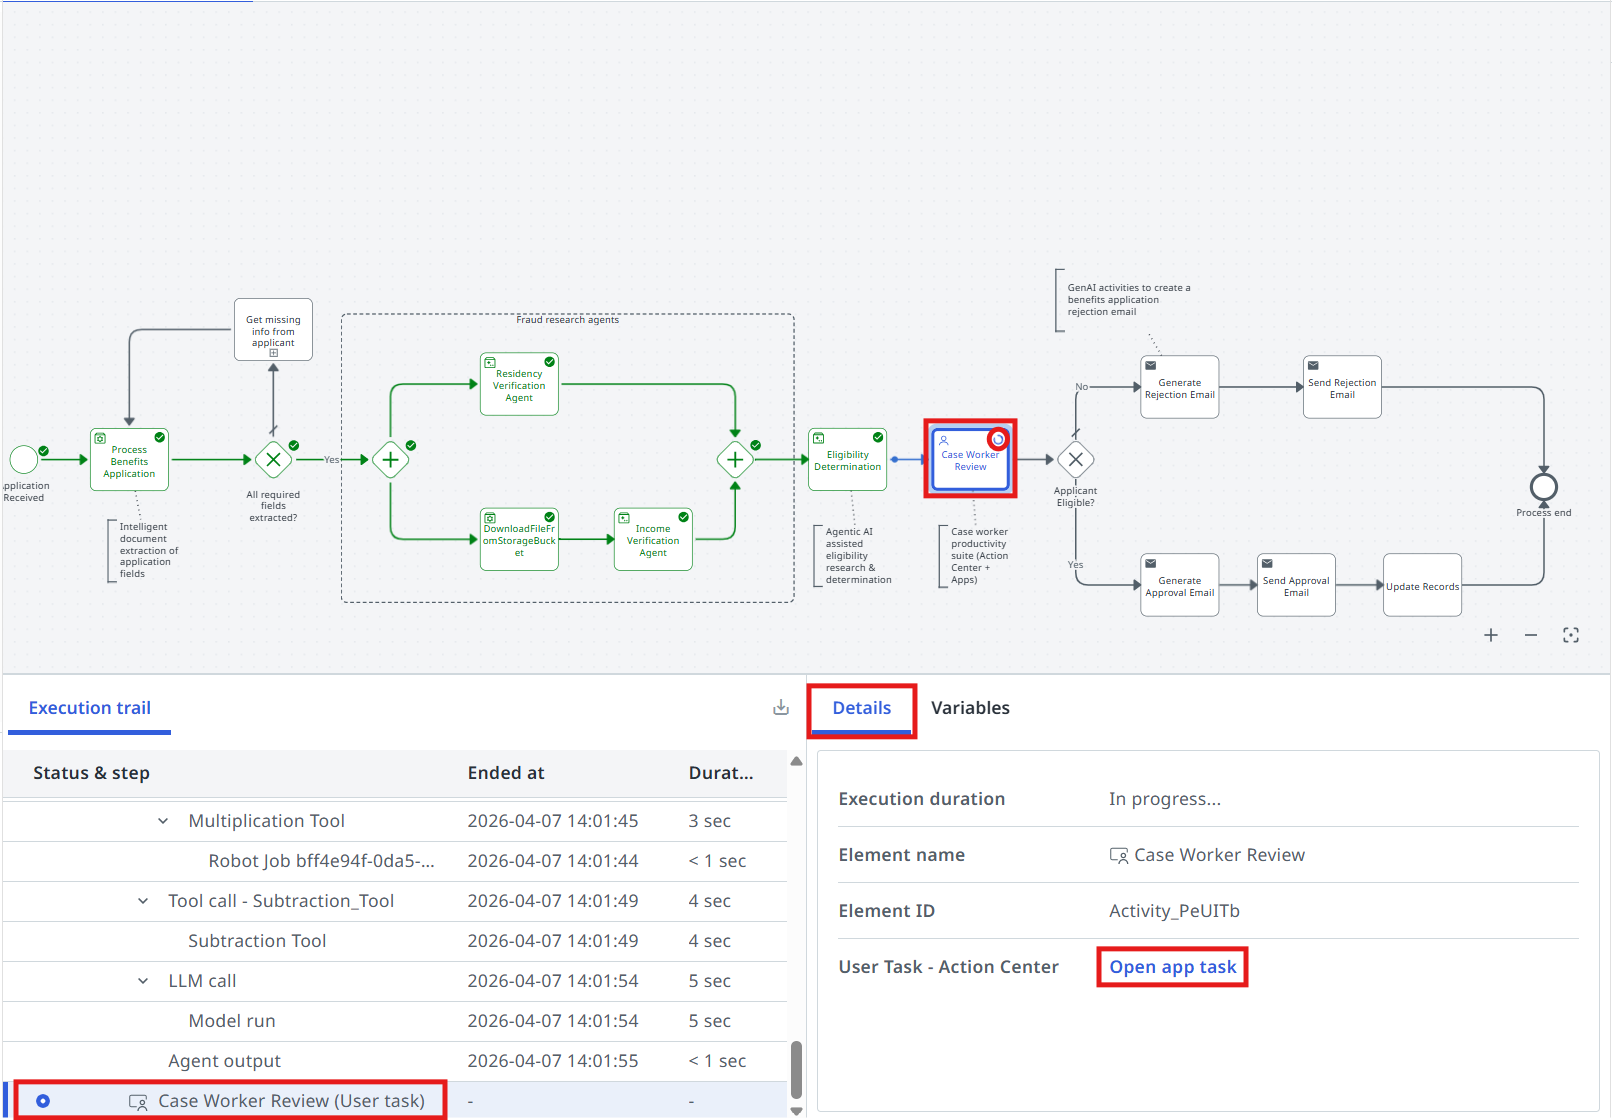The width and height of the screenshot is (1612, 1120).
Task: Zoom out of the process diagram
Action: [1530, 635]
